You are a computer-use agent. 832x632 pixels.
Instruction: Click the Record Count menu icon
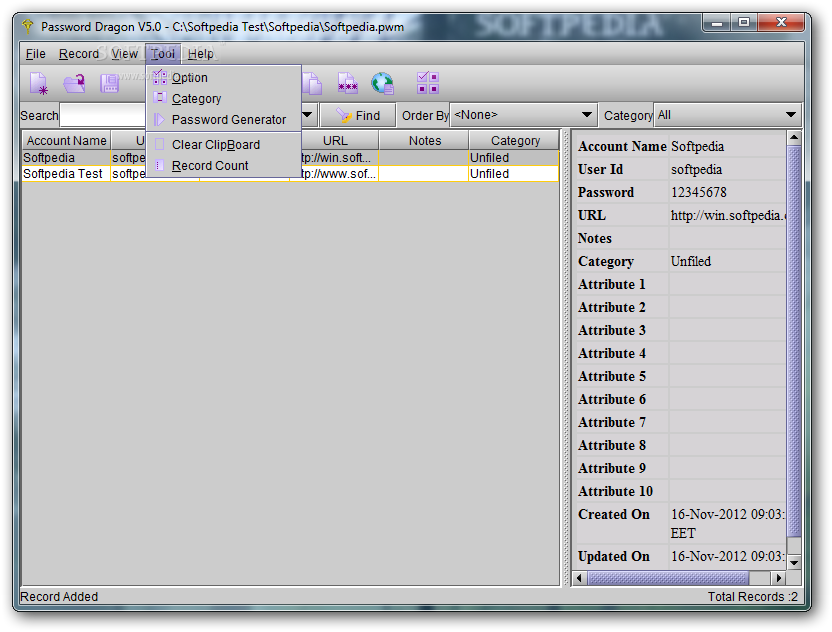(x=159, y=166)
